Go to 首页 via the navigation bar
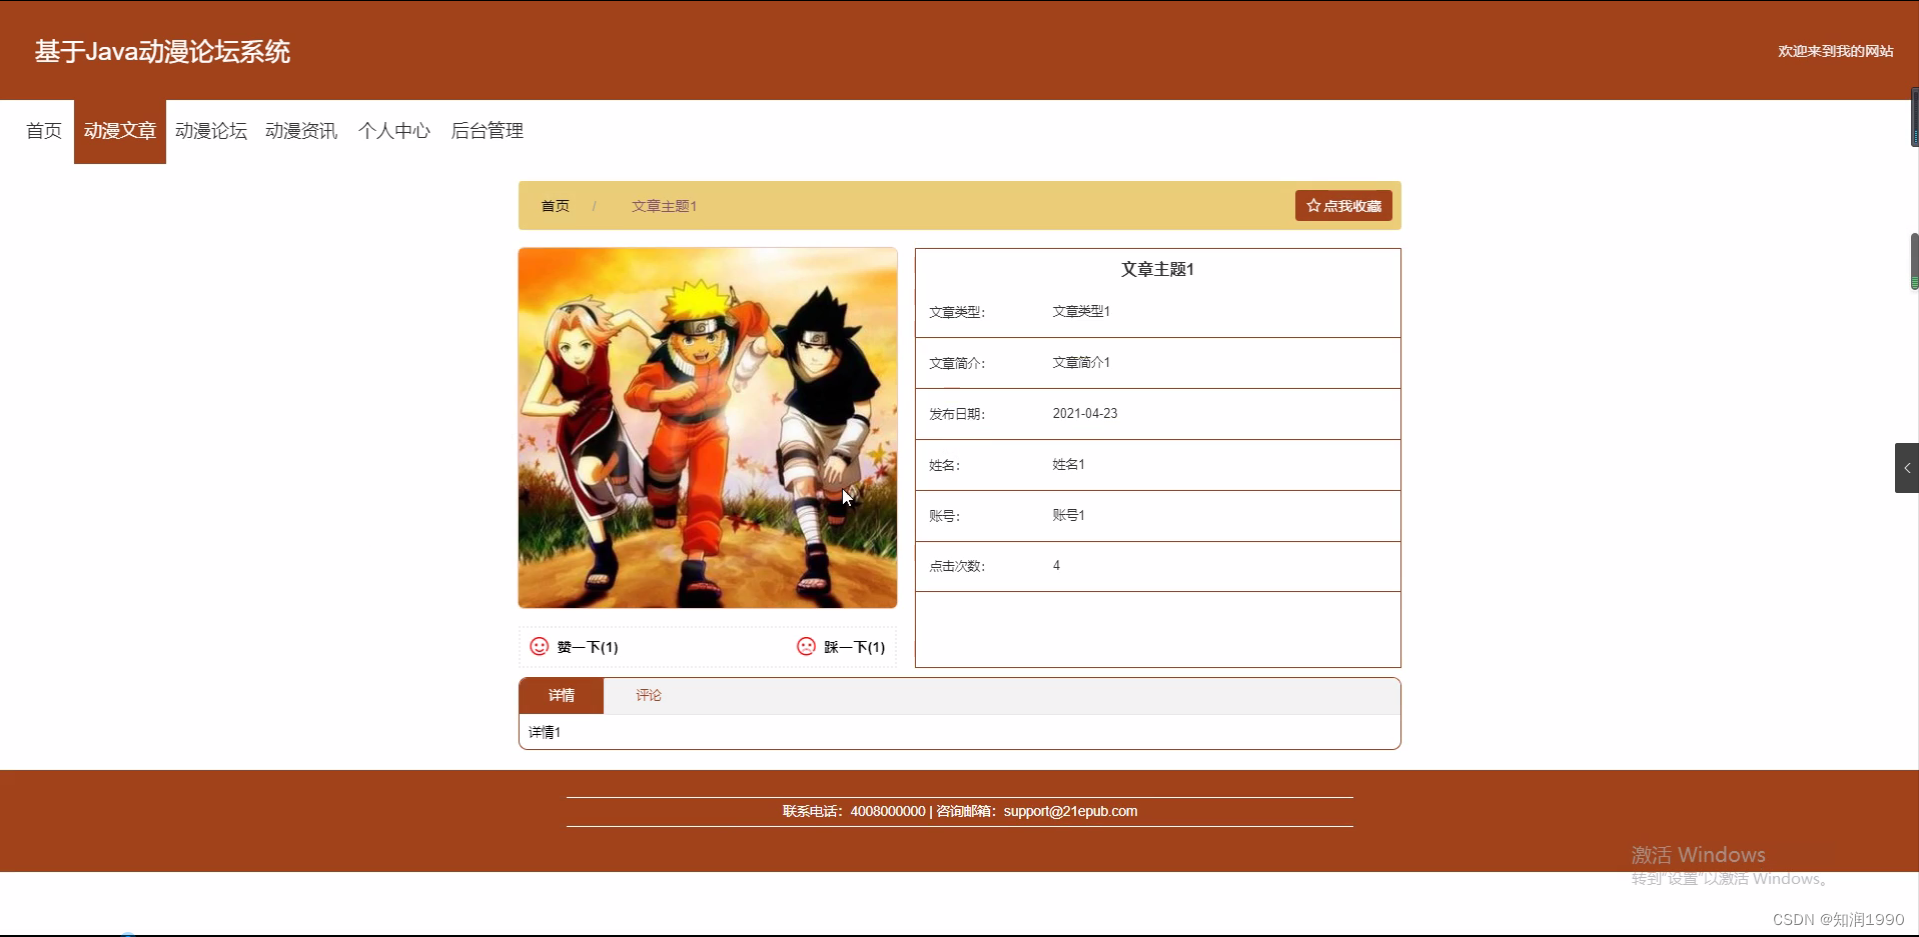This screenshot has height=937, width=1919. pos(43,131)
